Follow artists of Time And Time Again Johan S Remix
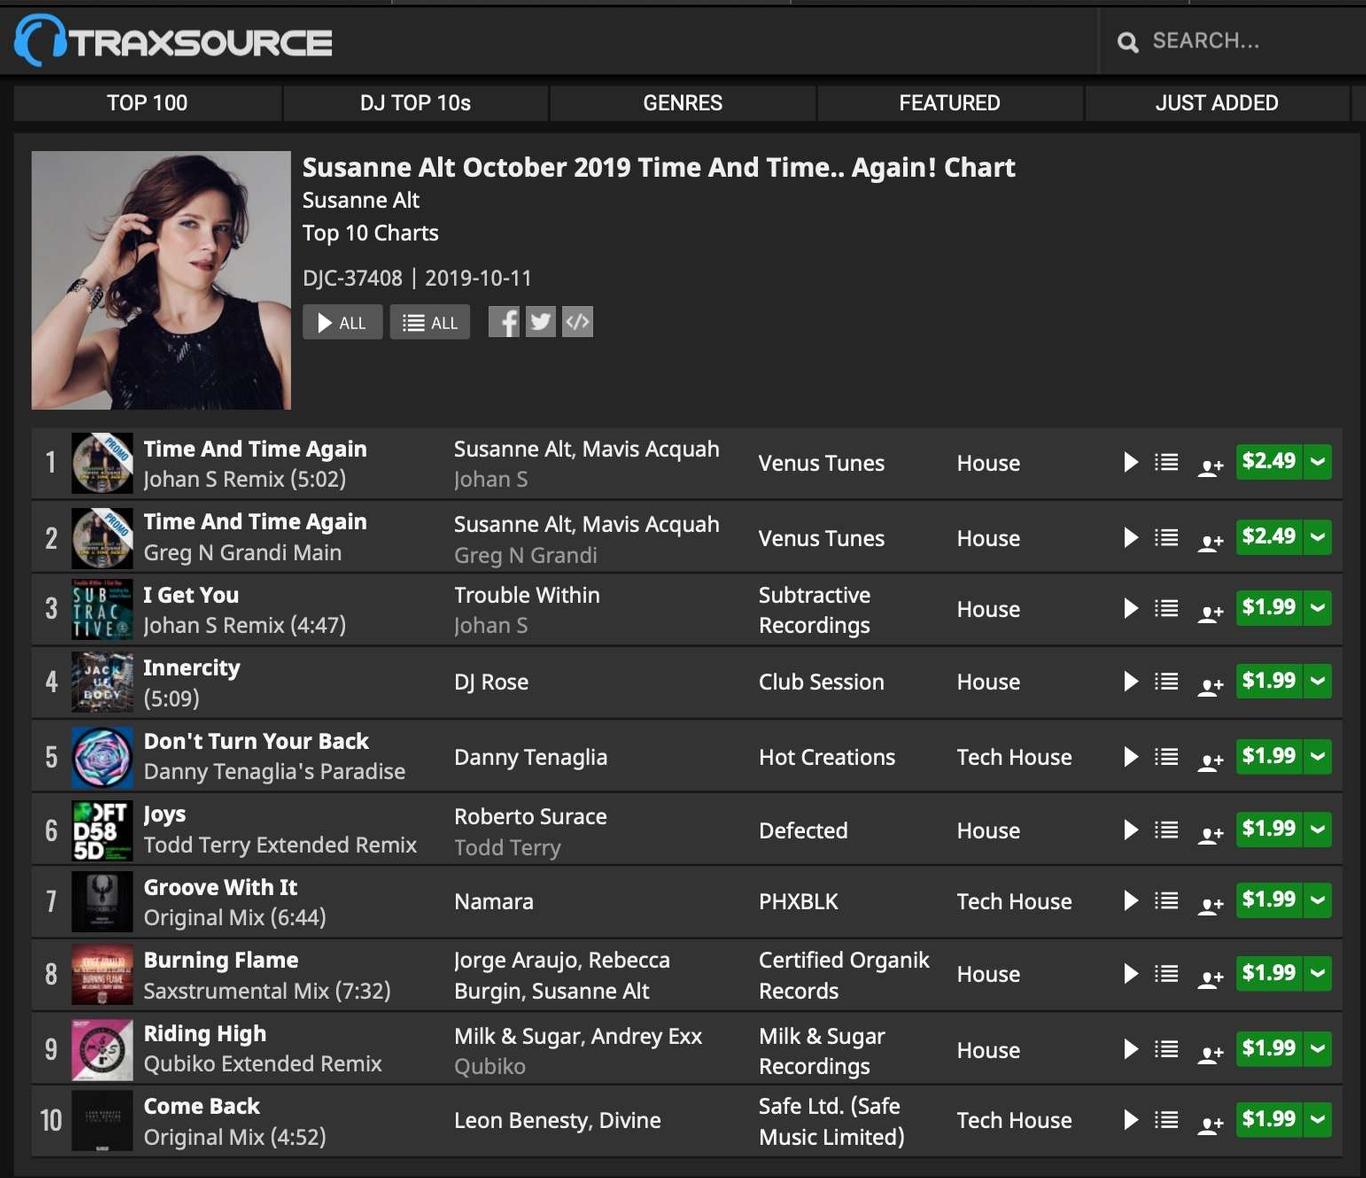Screen dimensions: 1366x1178 tap(1210, 466)
